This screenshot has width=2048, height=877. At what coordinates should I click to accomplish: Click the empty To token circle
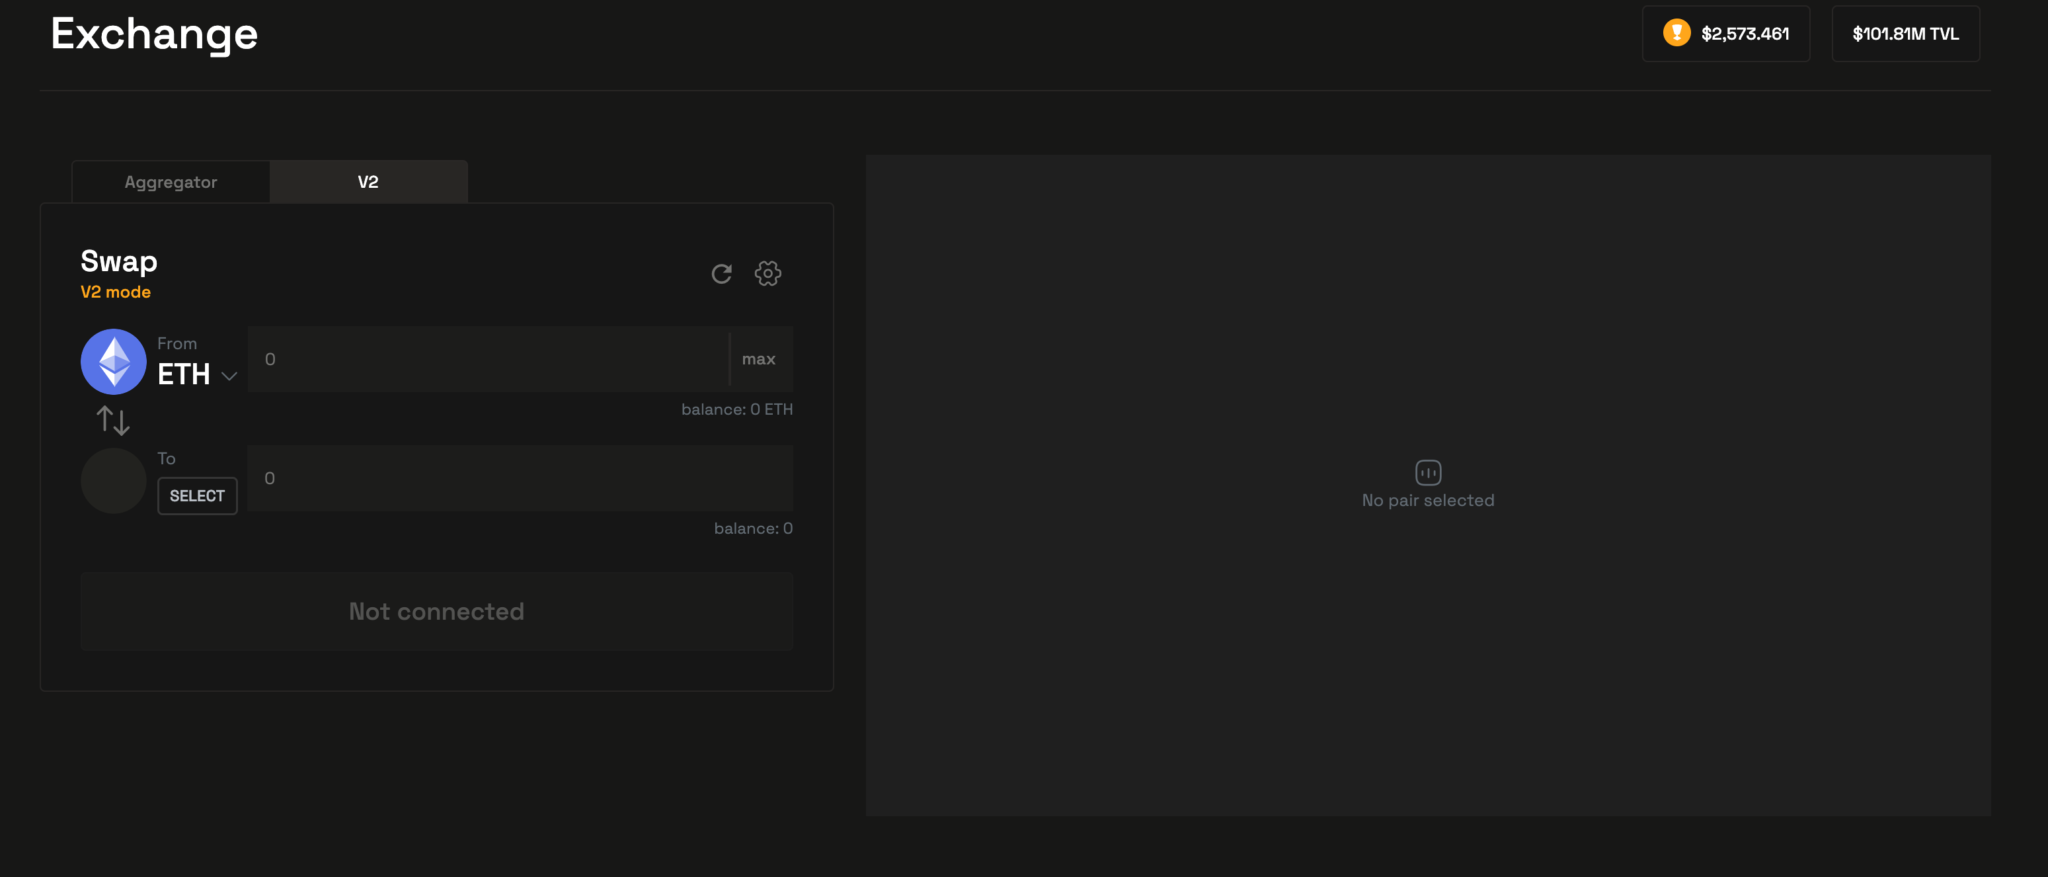[113, 481]
